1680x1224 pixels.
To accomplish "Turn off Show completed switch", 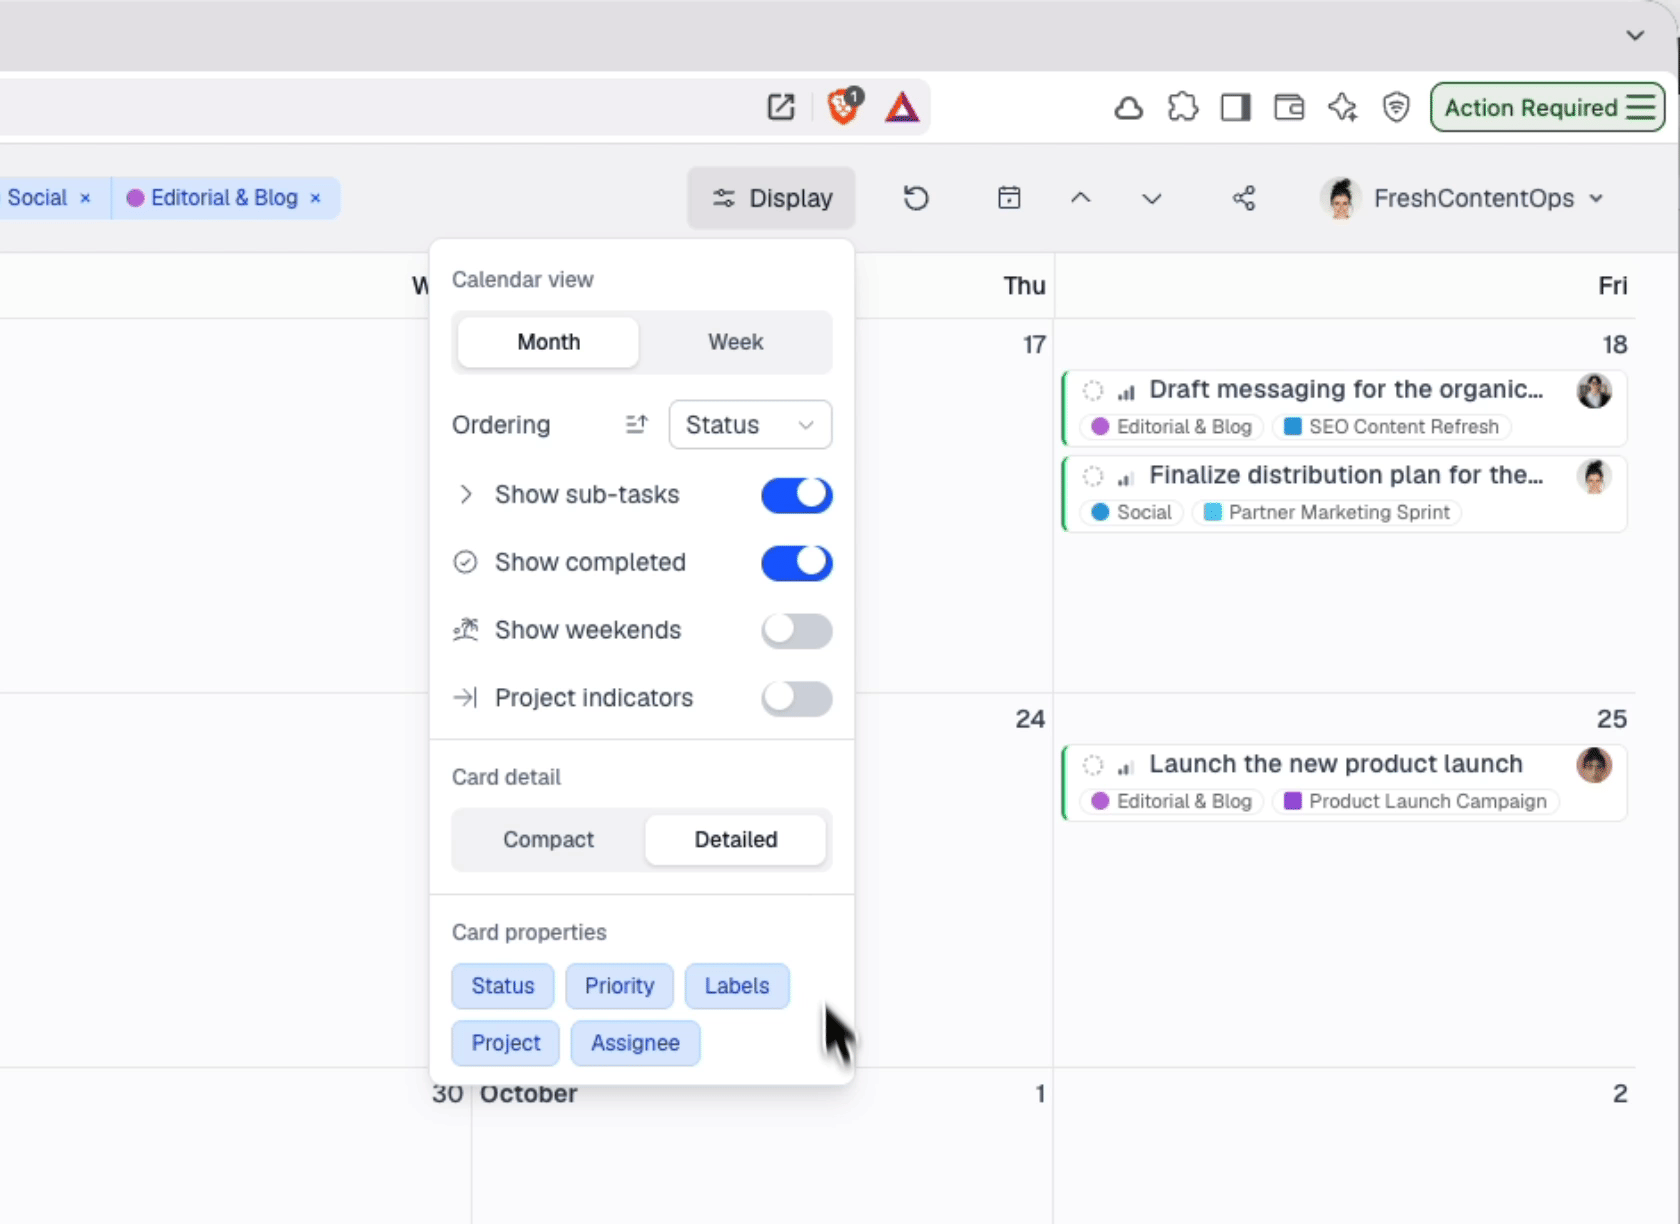I will click(797, 563).
